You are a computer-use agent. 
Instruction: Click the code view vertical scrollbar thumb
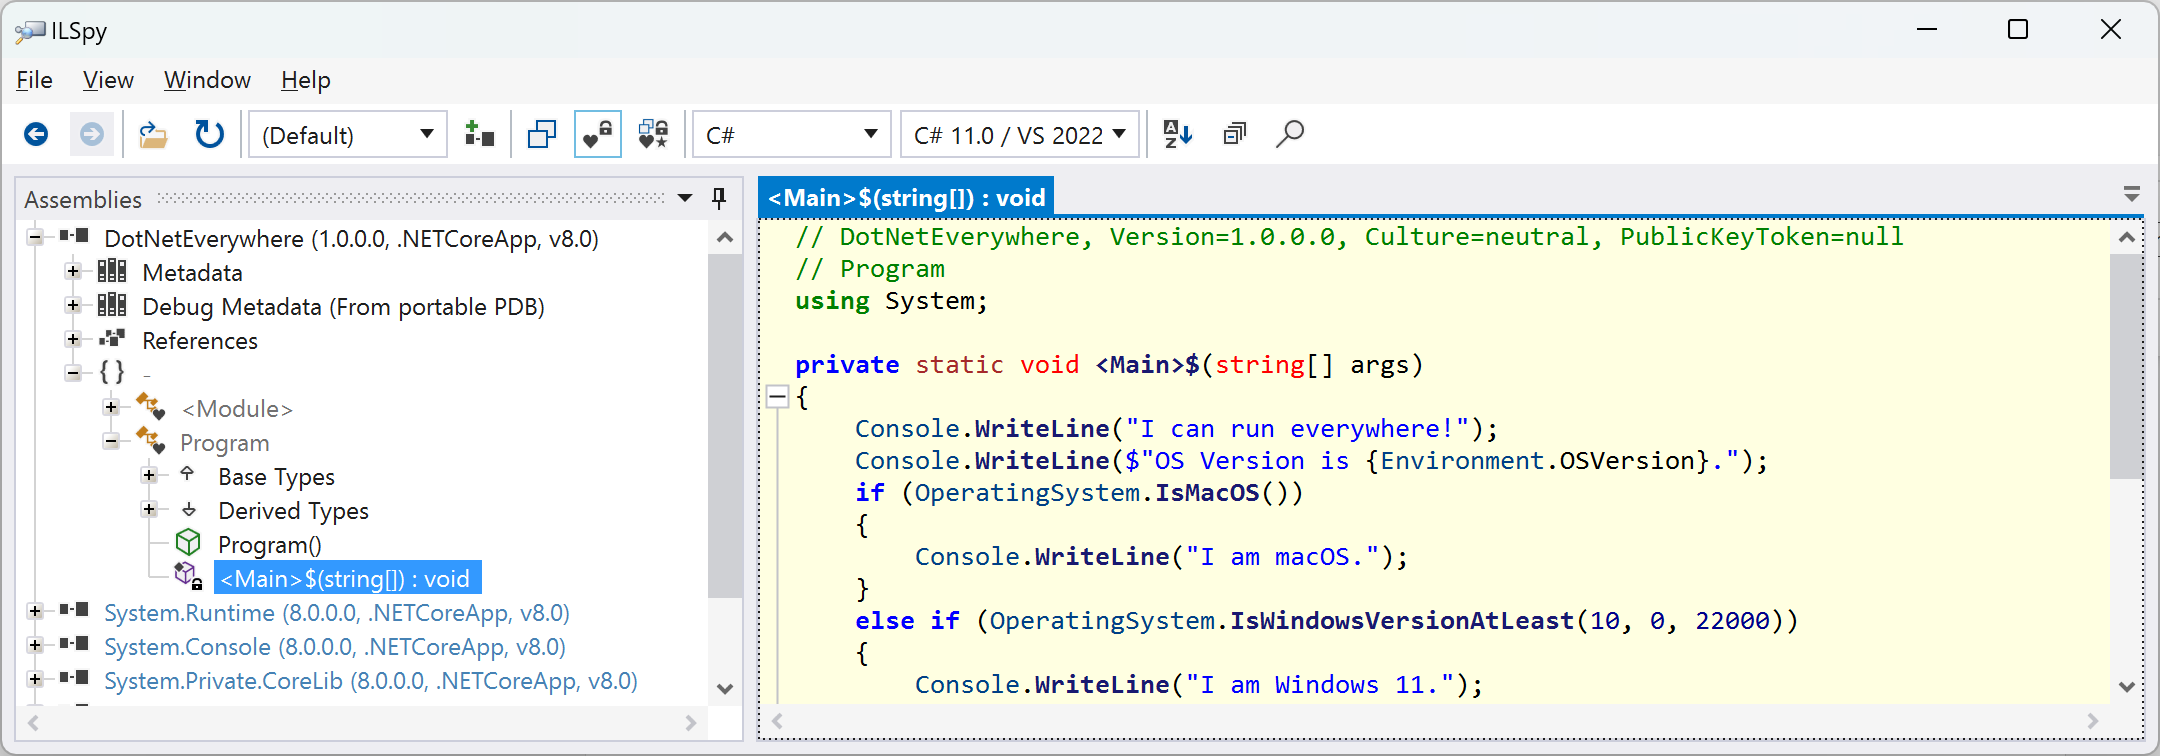tap(2126, 366)
